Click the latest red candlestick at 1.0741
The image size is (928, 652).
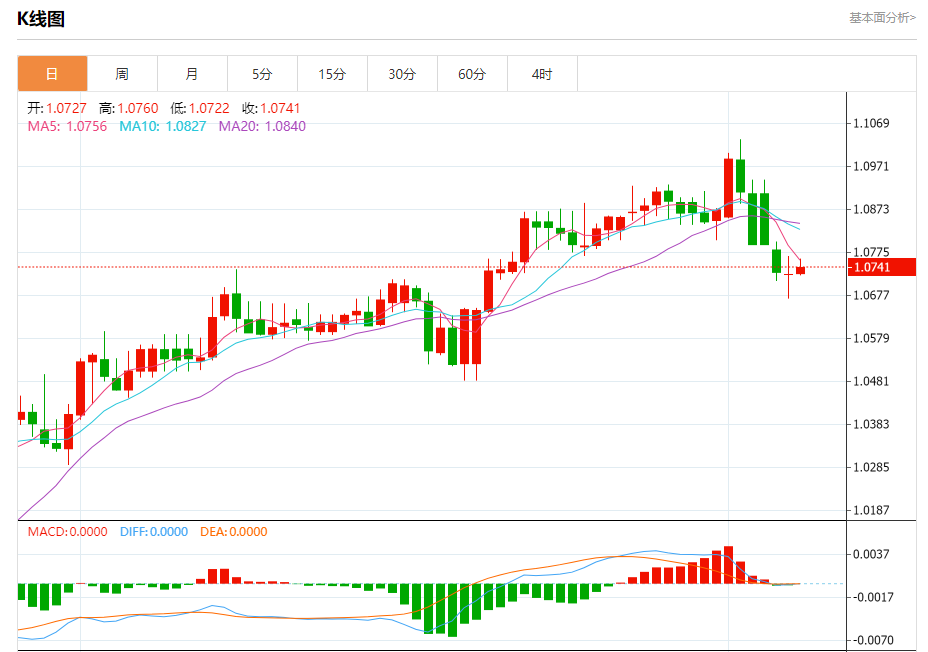[x=800, y=270]
